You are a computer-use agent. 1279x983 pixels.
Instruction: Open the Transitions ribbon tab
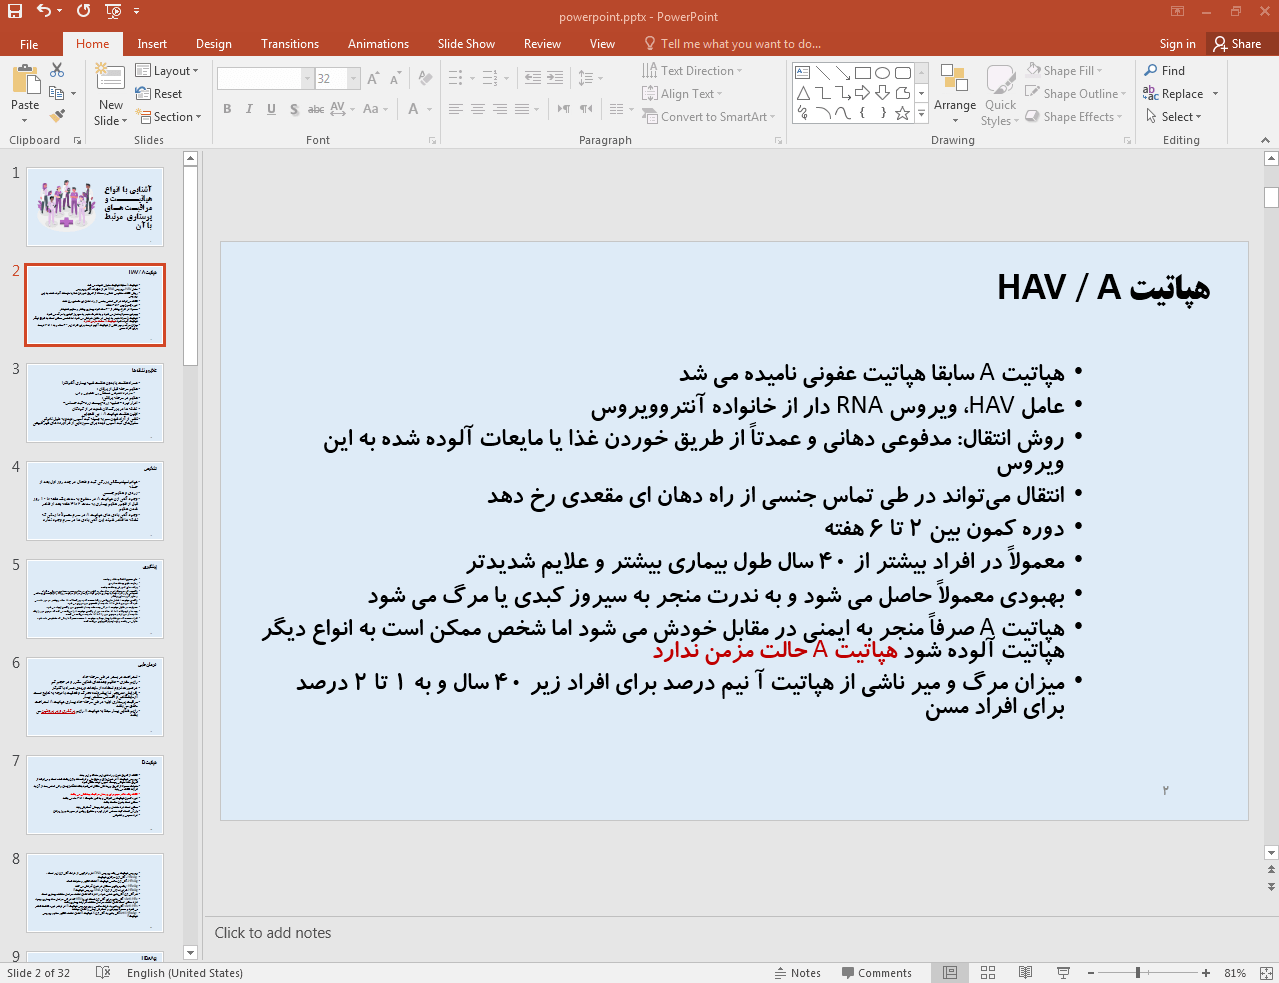[x=289, y=44]
